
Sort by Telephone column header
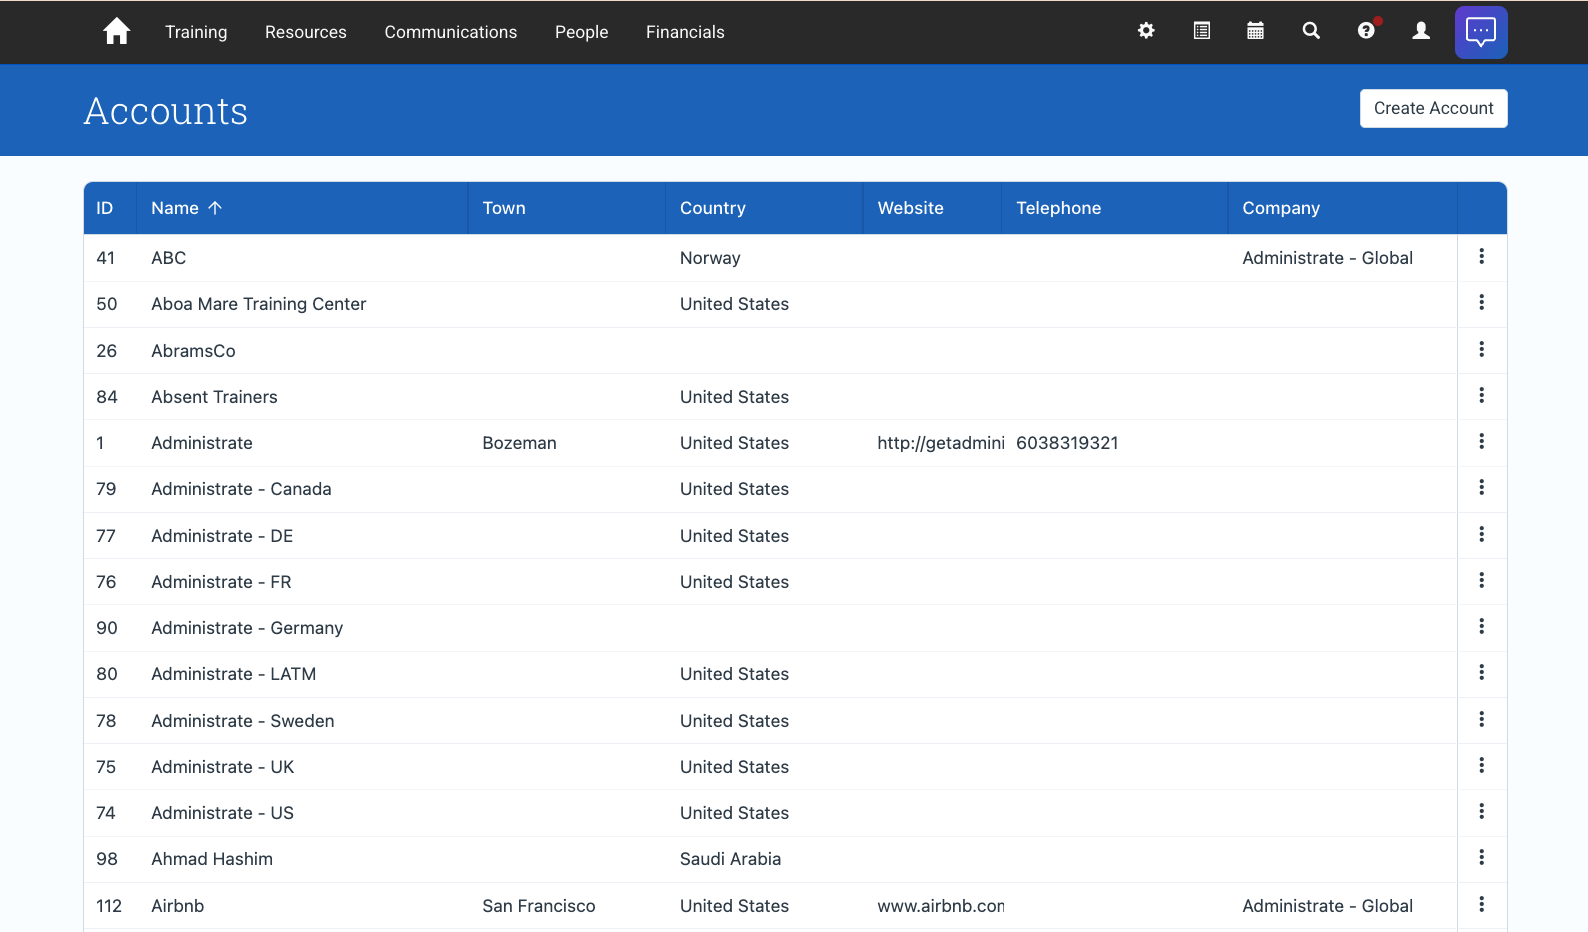(1059, 208)
